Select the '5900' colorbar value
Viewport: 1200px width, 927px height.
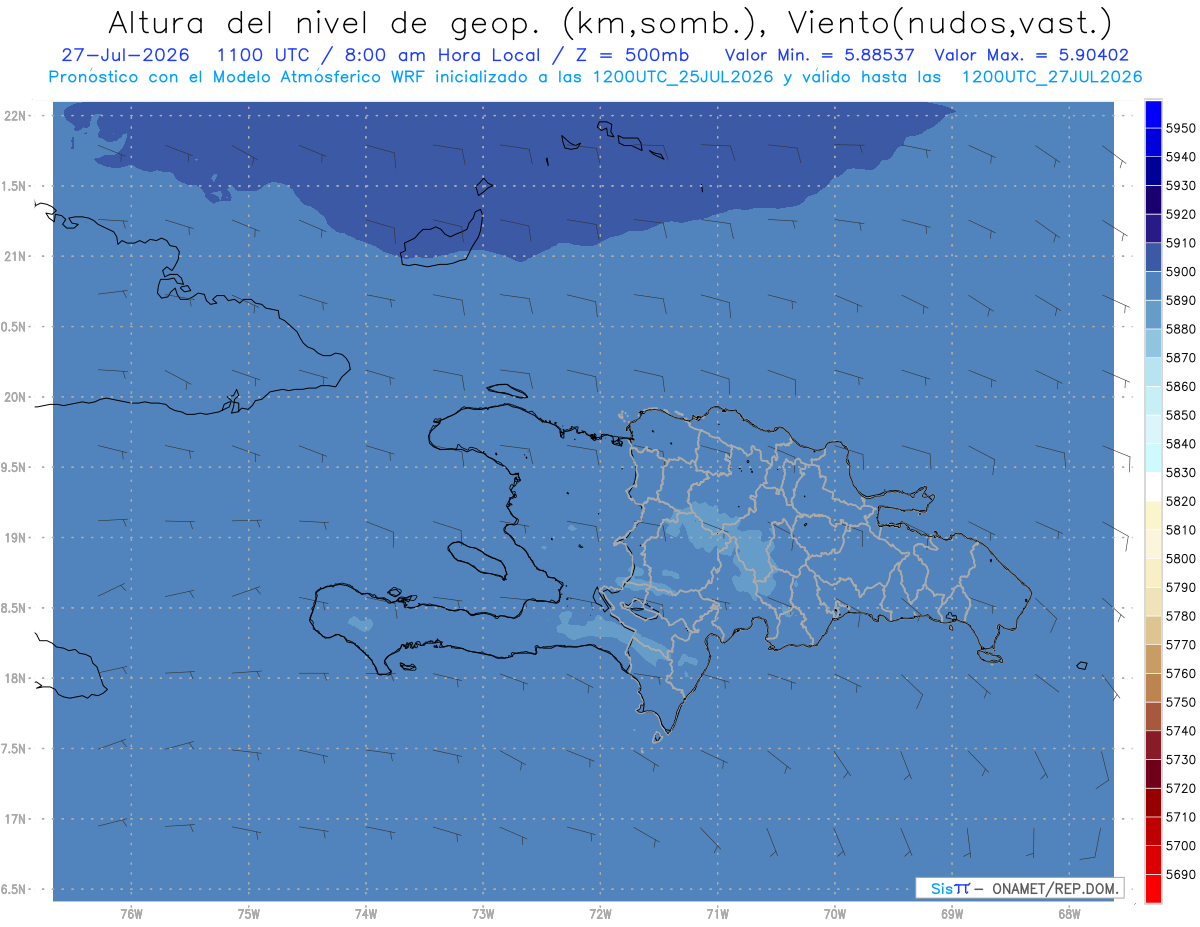pos(1181,272)
